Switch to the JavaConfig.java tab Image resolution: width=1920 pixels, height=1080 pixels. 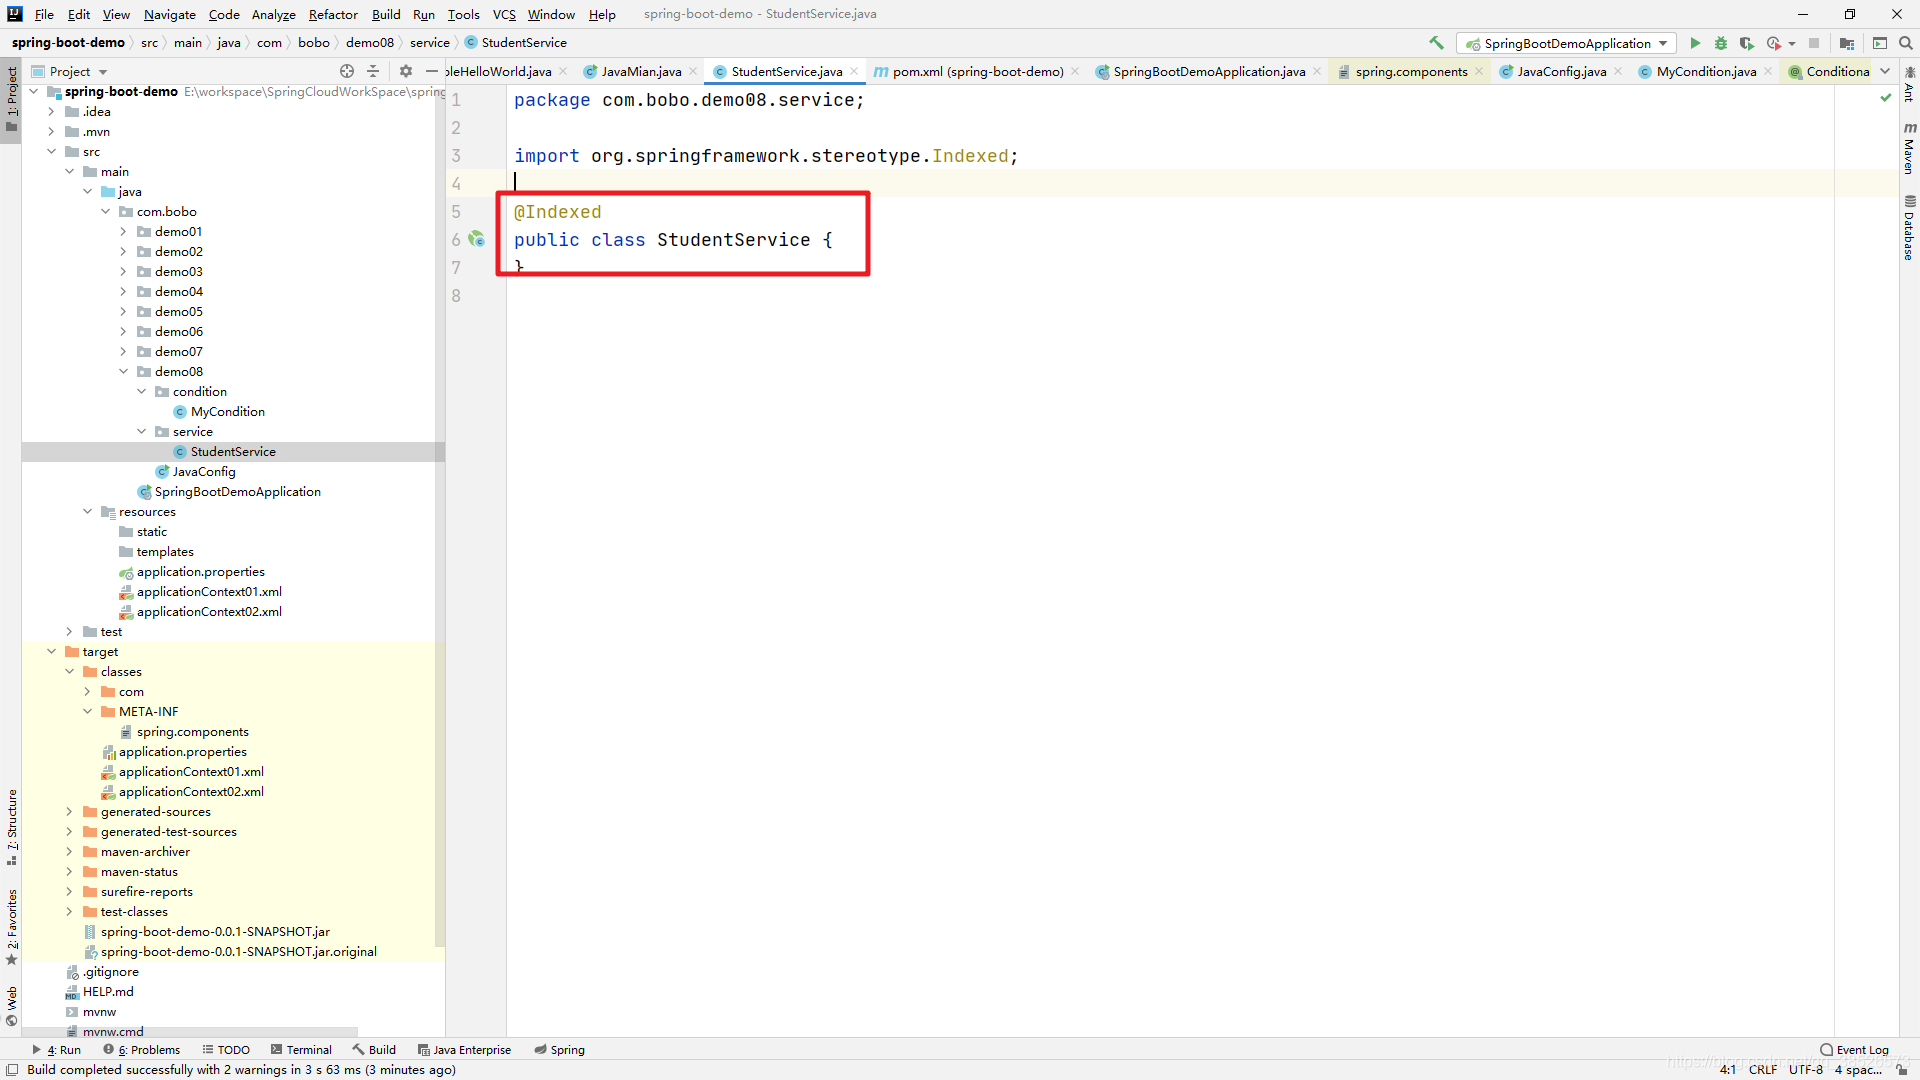[1560, 71]
